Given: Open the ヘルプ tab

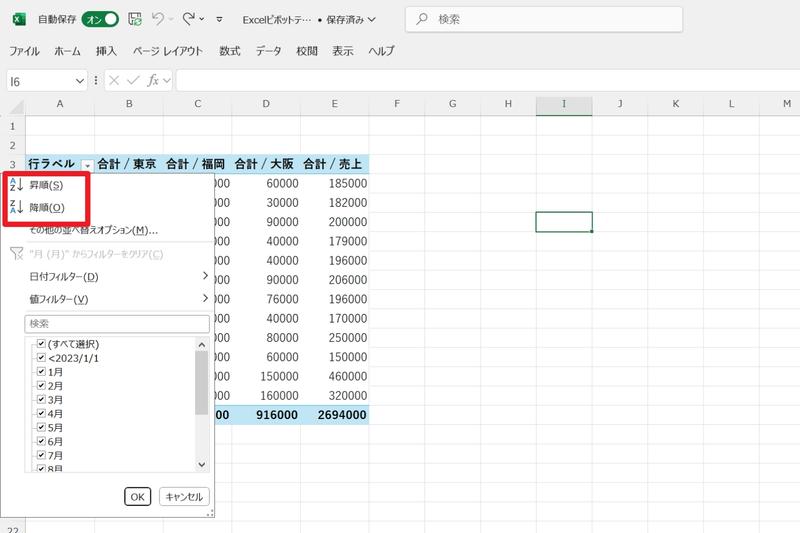Looking at the screenshot, I should 382,51.
